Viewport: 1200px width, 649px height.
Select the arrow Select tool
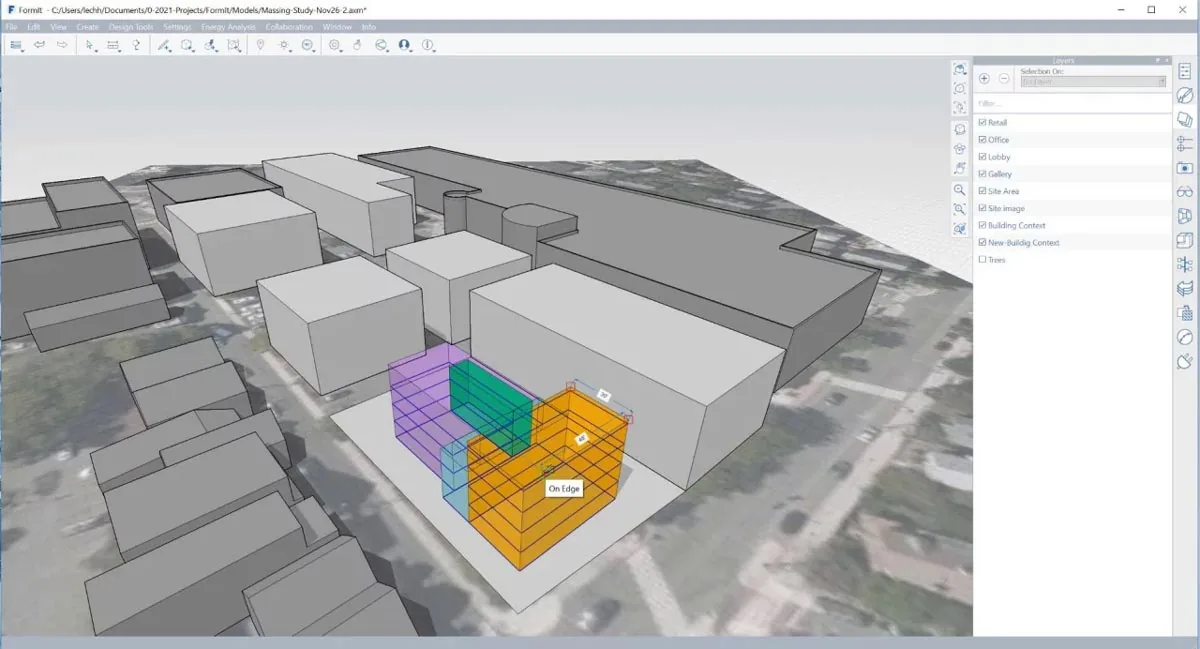coord(89,45)
